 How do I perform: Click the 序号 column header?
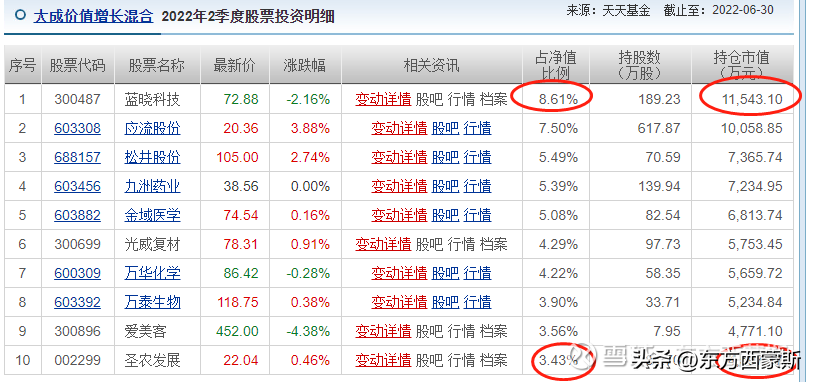click(22, 65)
